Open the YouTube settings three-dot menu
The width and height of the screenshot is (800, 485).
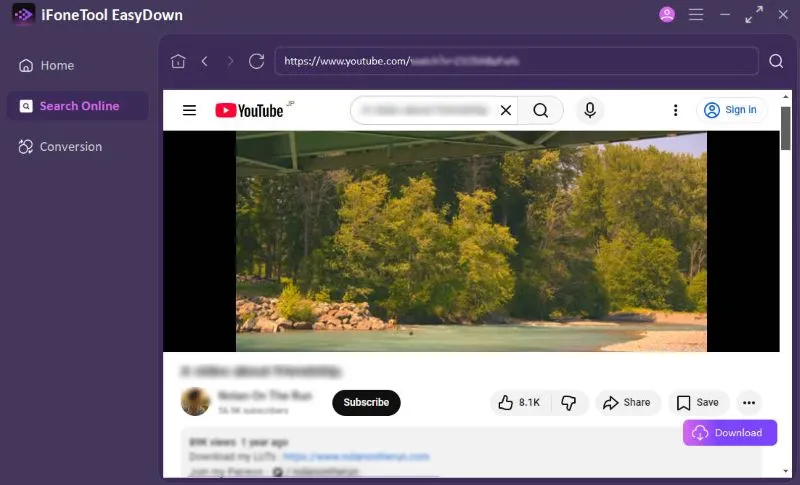click(x=676, y=110)
